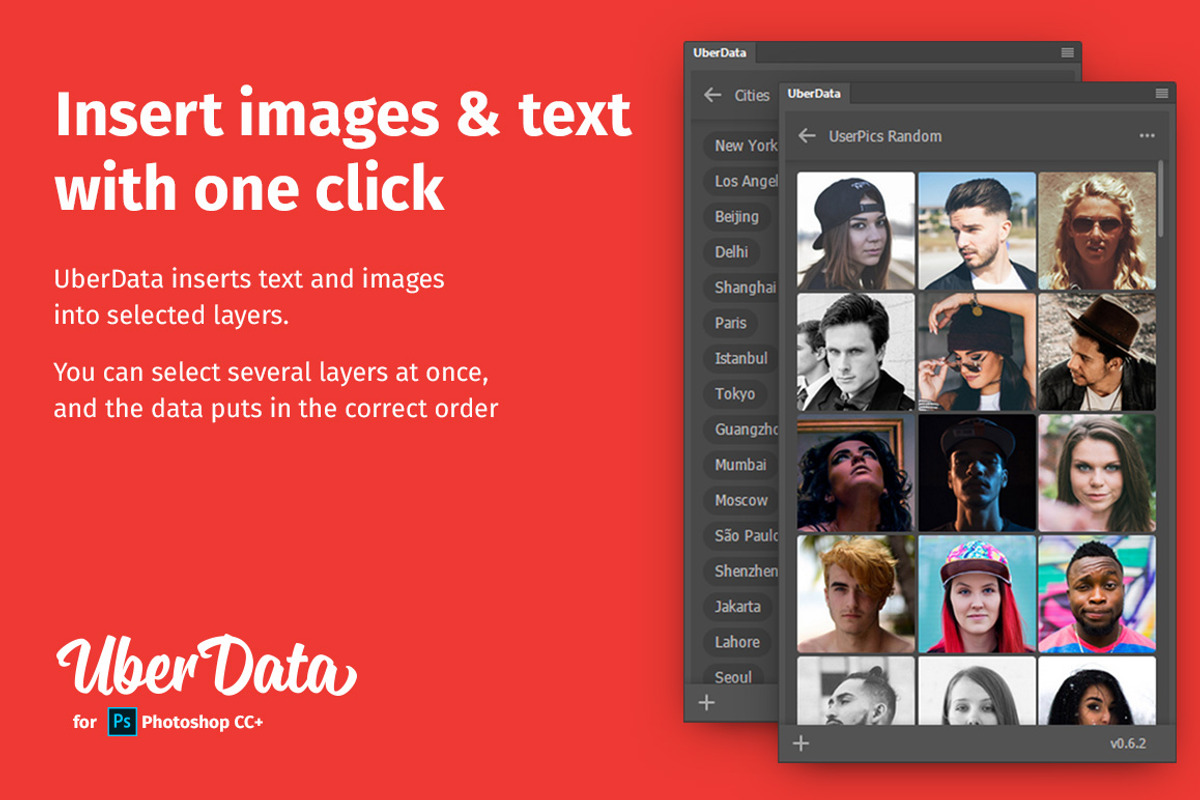1200x800 pixels.
Task: Insert the Shanghai city tag
Action: tap(741, 287)
